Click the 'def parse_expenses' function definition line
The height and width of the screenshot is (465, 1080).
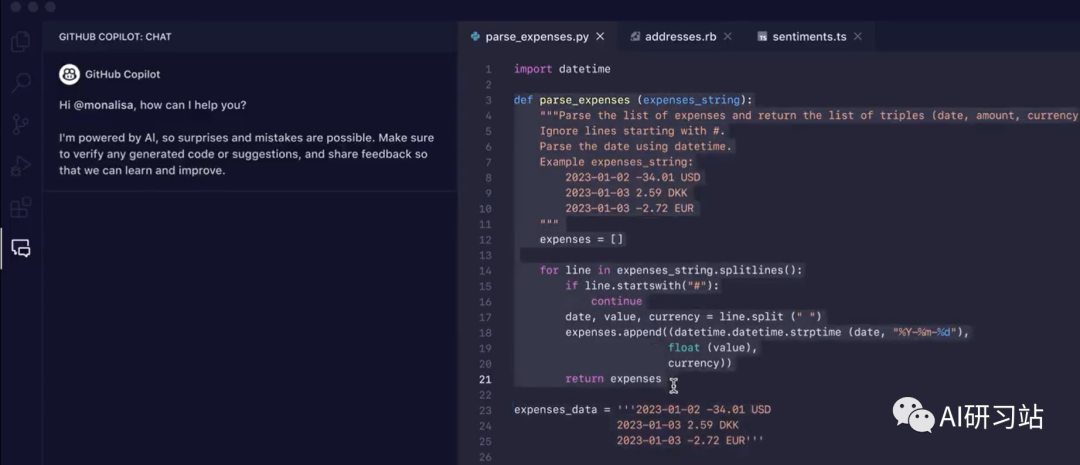(x=634, y=100)
